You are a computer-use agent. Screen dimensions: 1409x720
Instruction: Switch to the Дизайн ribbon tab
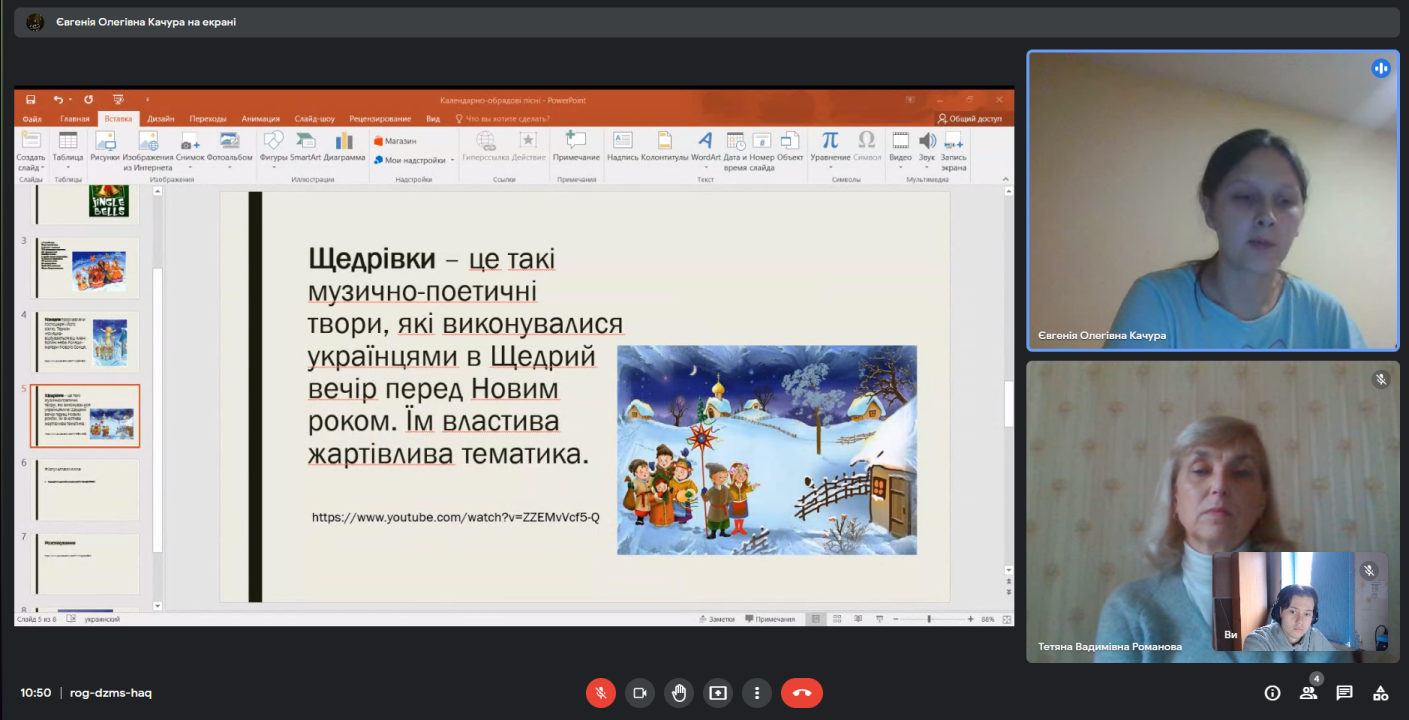tap(160, 118)
